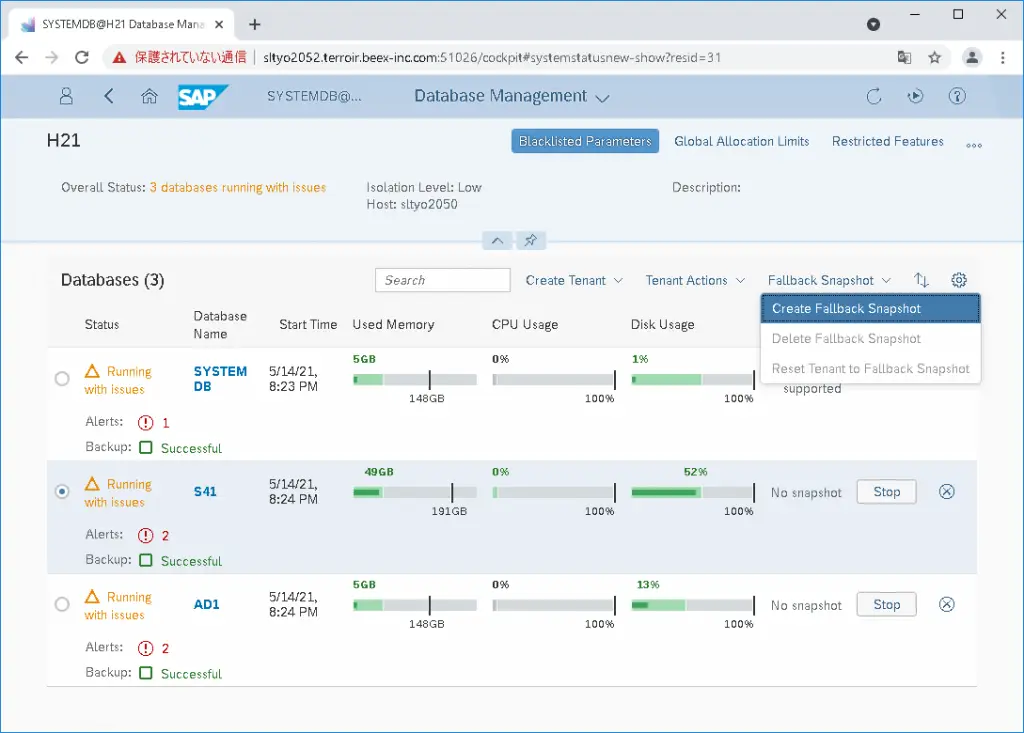Screen dimensions: 1024x733
Task: Click the Used Memory column header
Action: 393,325
